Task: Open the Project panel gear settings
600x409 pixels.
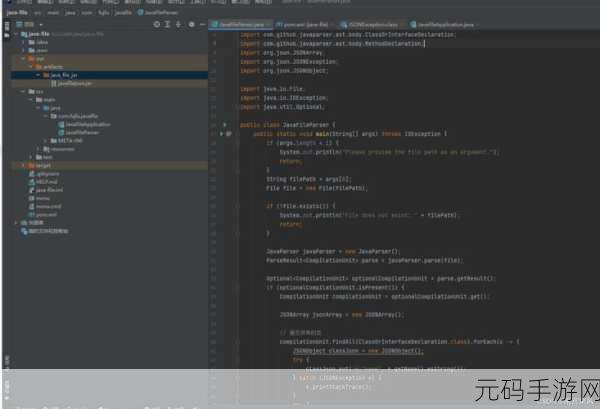Action: (191, 24)
